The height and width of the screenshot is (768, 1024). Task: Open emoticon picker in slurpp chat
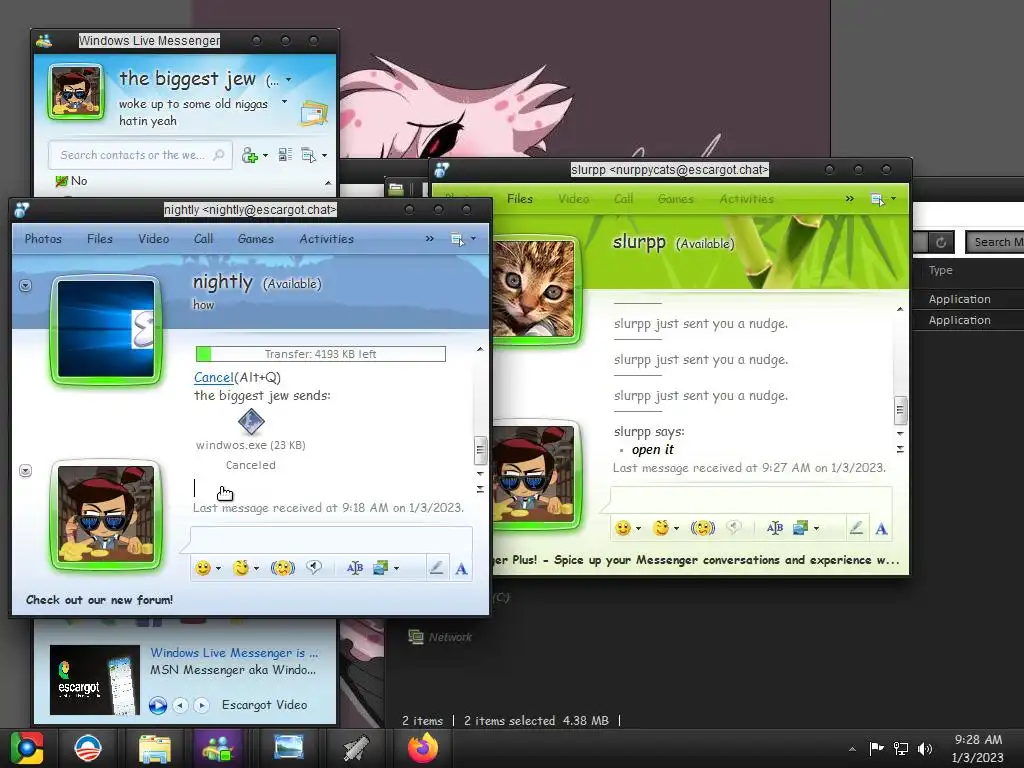click(x=623, y=528)
